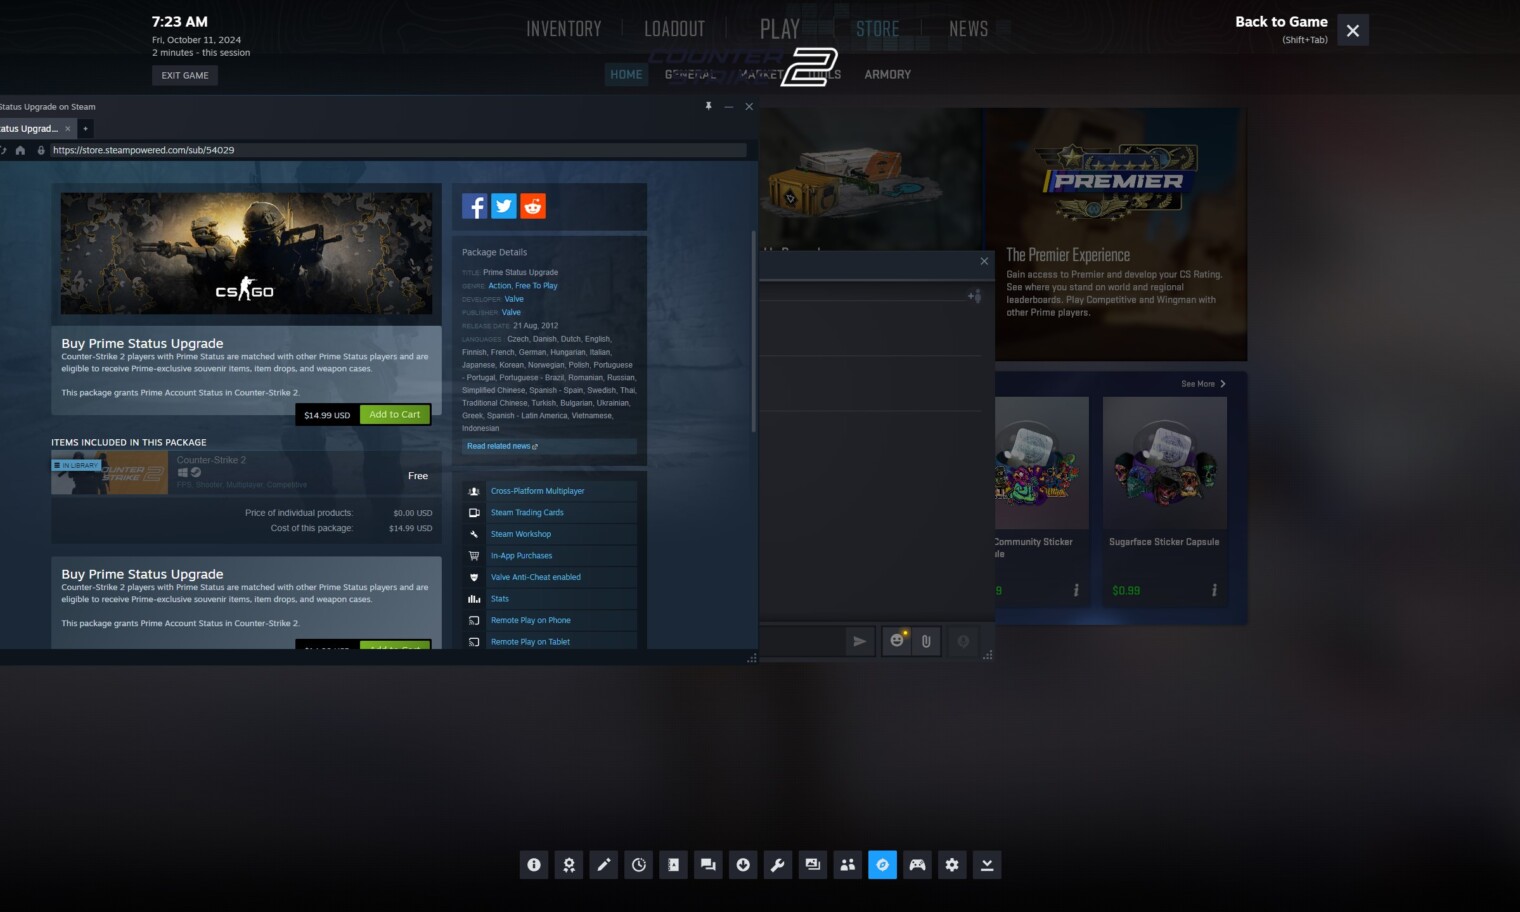Open CS:GO banner image
Screen dimensions: 1520x912
(x=246, y=254)
